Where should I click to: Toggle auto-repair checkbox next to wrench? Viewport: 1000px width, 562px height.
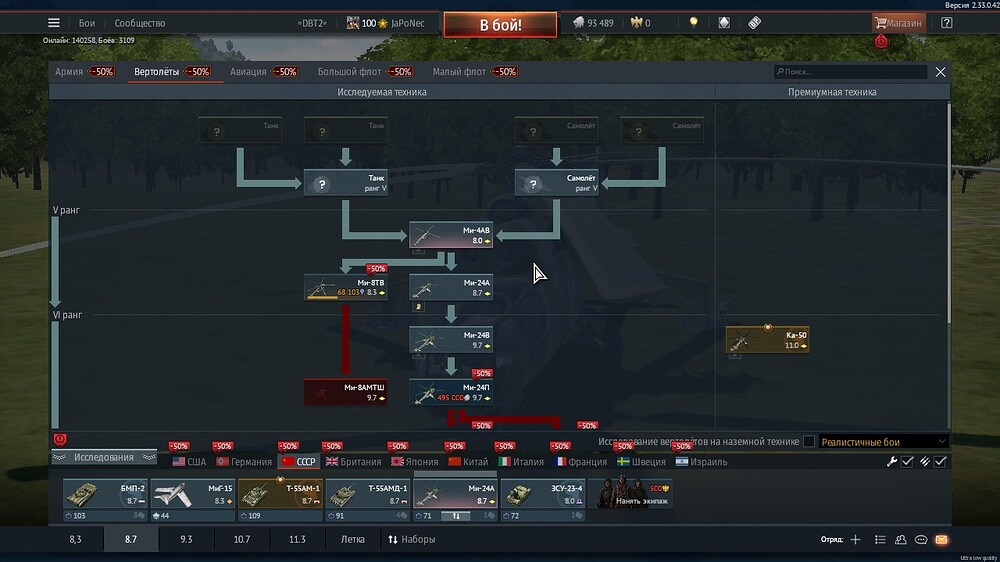pos(908,461)
